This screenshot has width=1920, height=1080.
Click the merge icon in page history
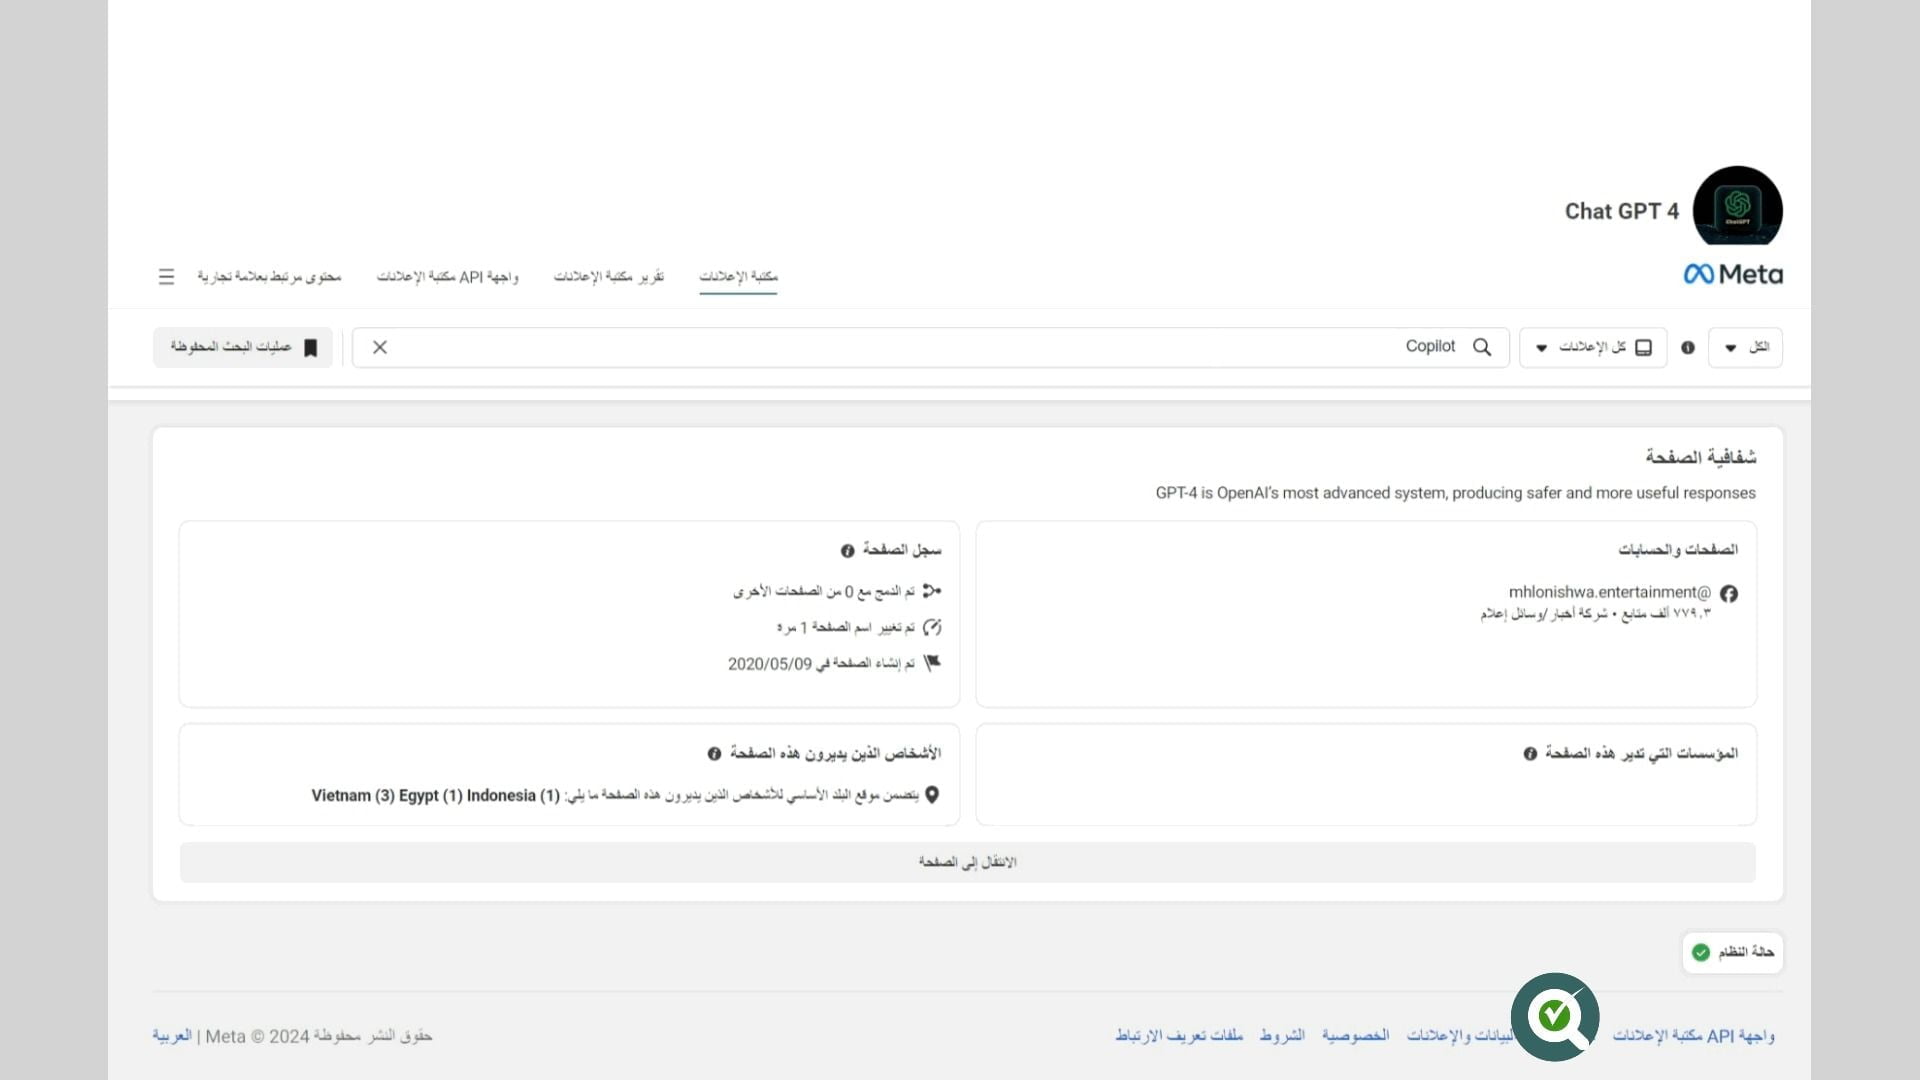[932, 591]
